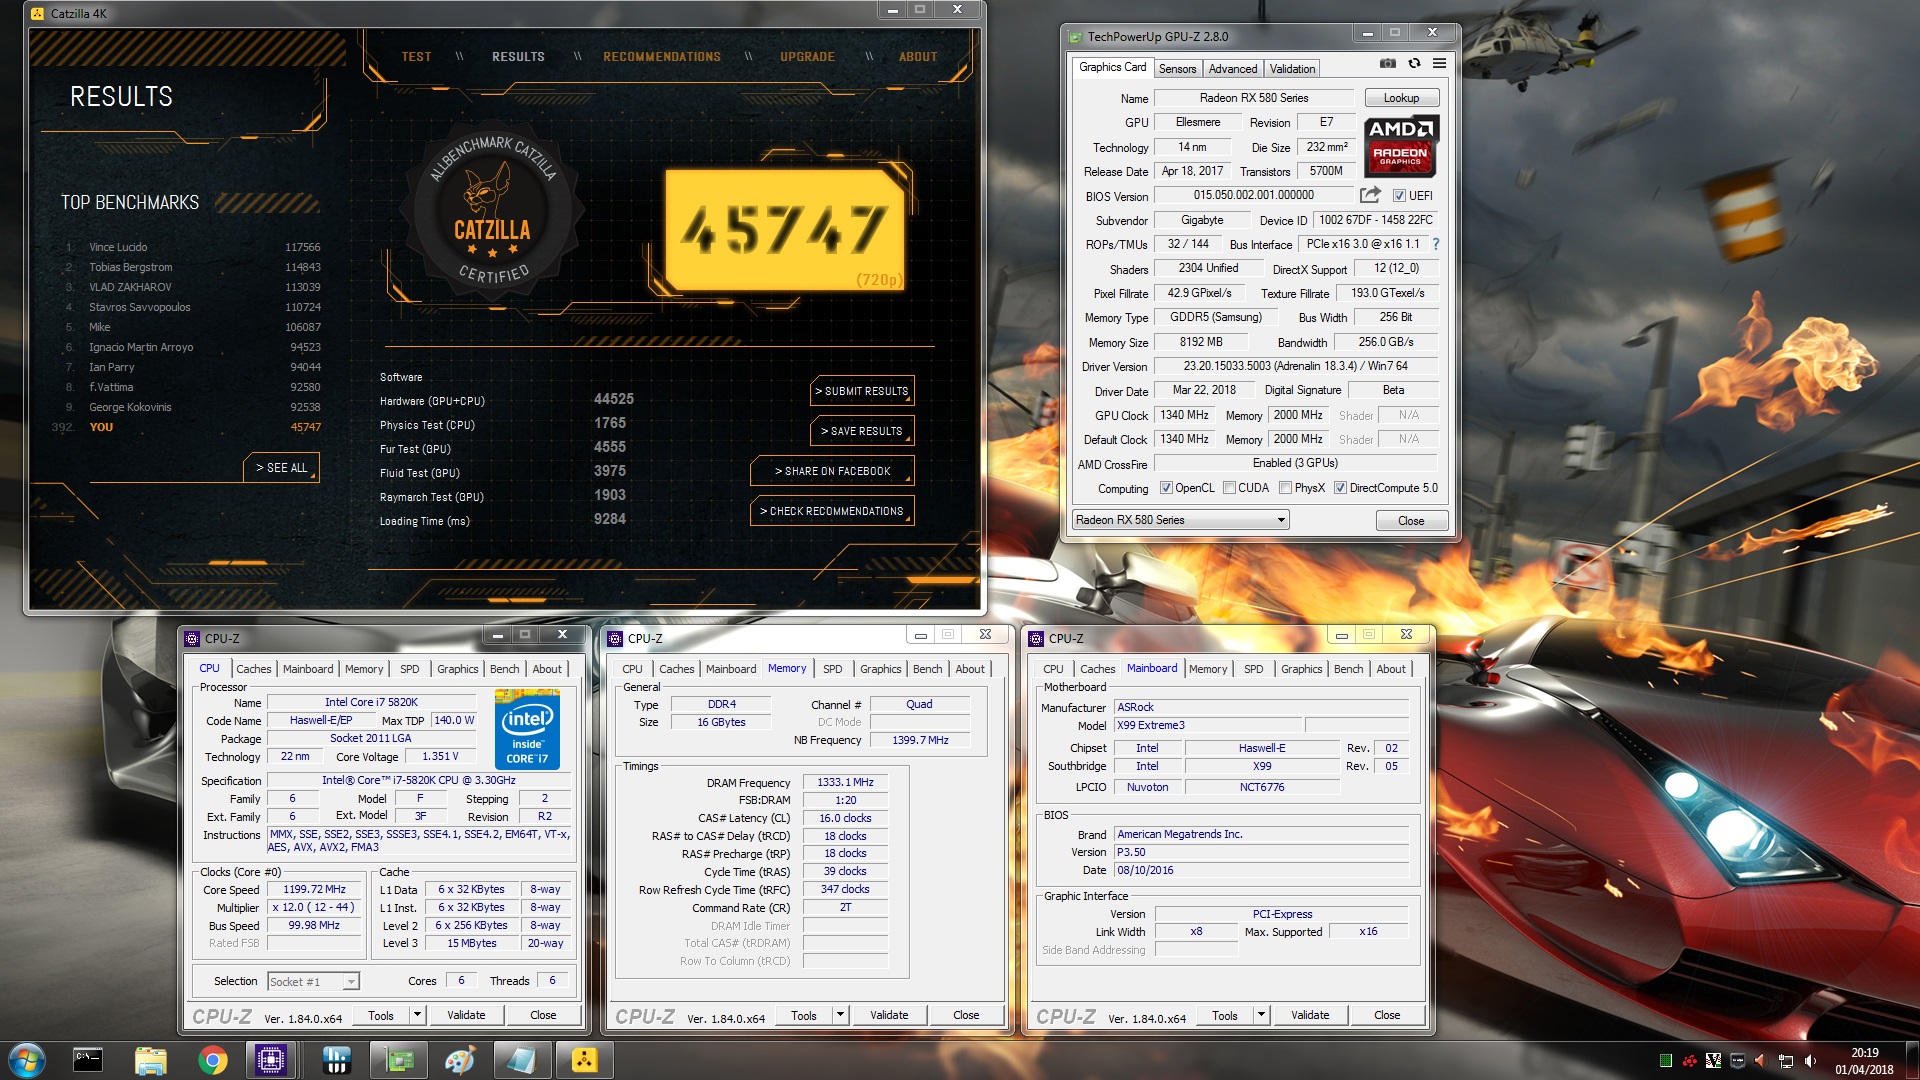Screen dimensions: 1920x1080
Task: Click SUBMIT RESULTS in Catzilla
Action: (x=861, y=391)
